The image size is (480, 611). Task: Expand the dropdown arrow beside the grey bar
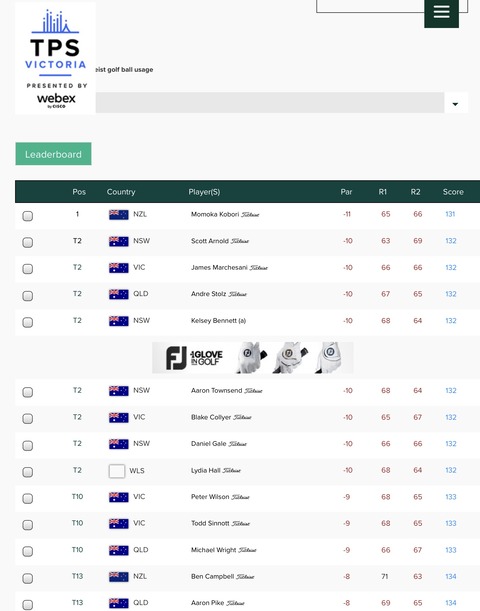[455, 104]
